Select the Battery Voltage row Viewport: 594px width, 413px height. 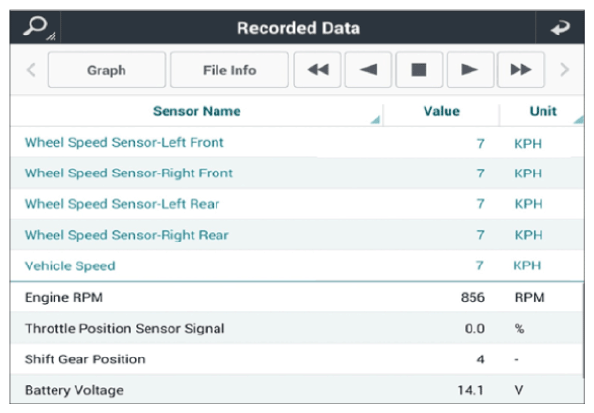pyautogui.click(x=297, y=390)
